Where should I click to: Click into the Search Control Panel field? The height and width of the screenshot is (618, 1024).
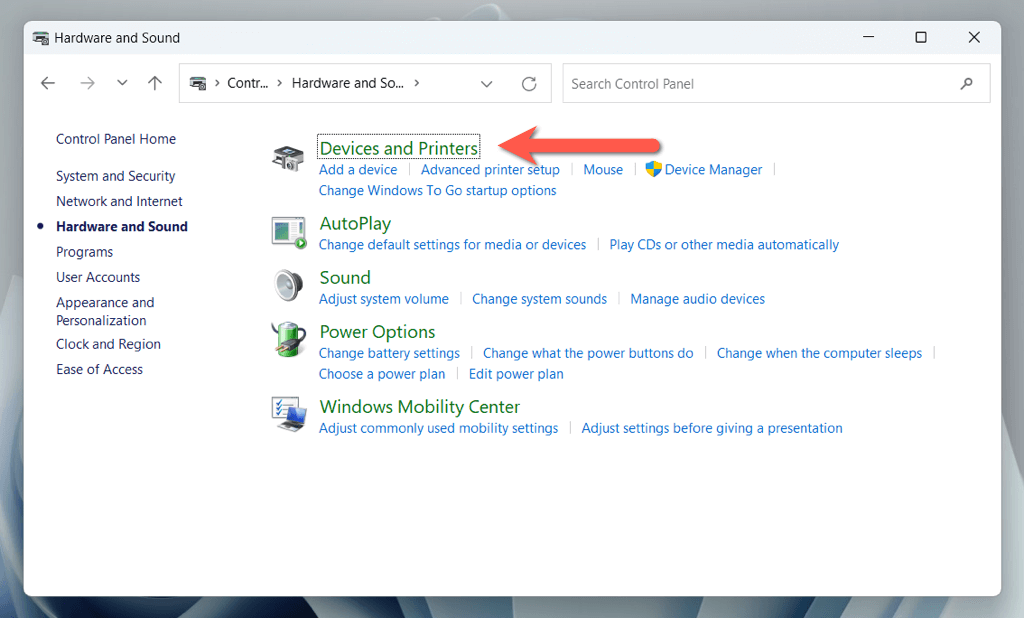tap(760, 84)
